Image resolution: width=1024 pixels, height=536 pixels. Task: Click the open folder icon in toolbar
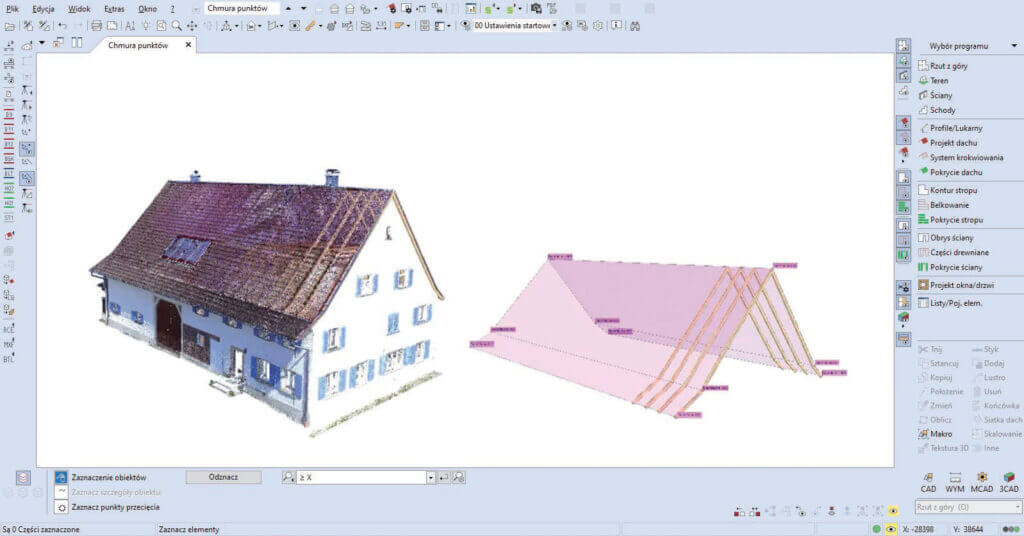click(9, 26)
